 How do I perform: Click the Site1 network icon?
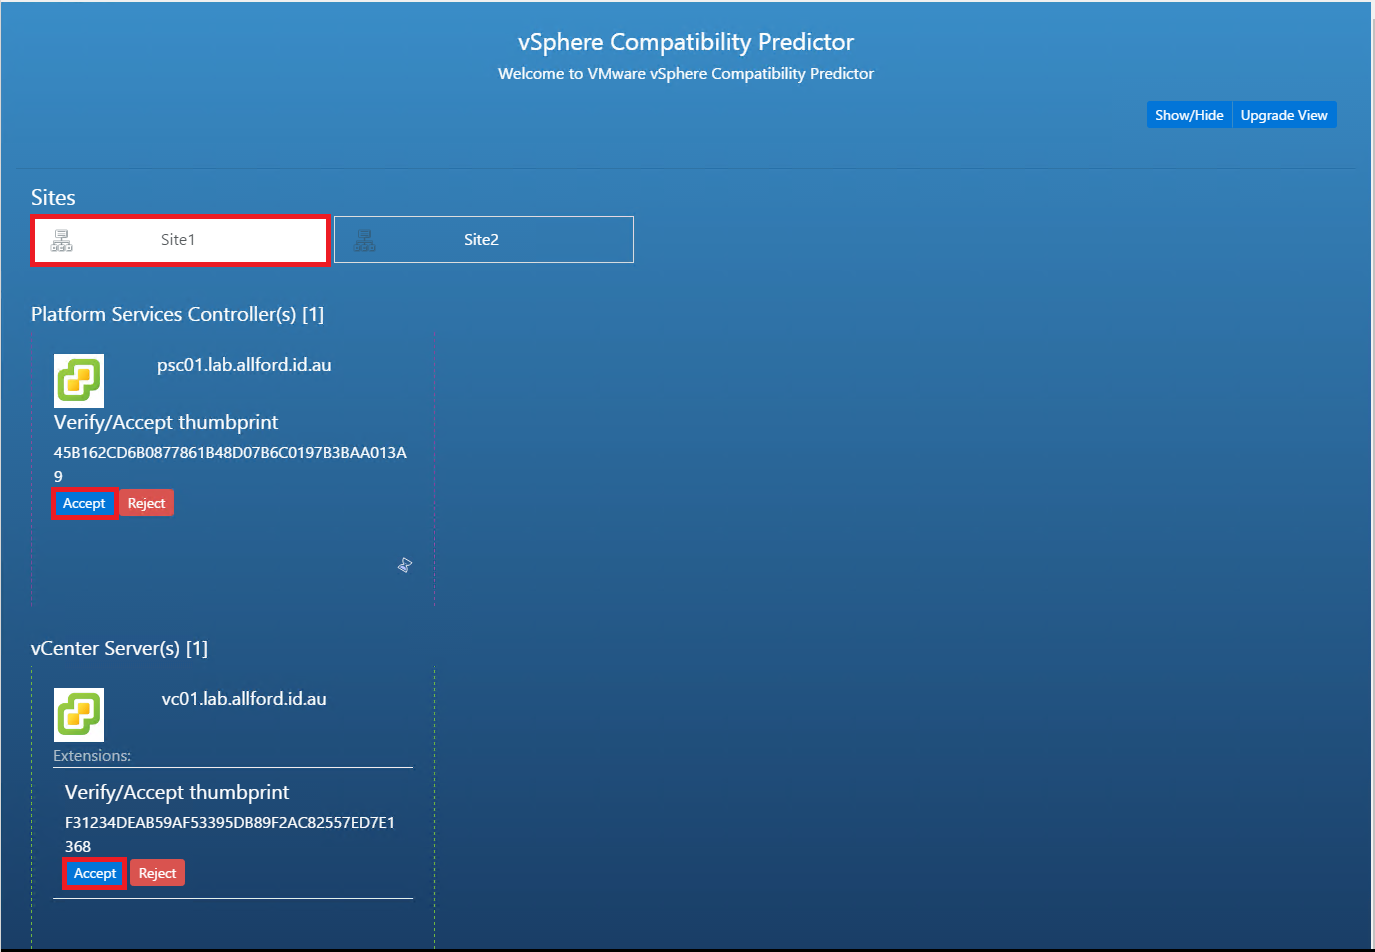pos(62,240)
